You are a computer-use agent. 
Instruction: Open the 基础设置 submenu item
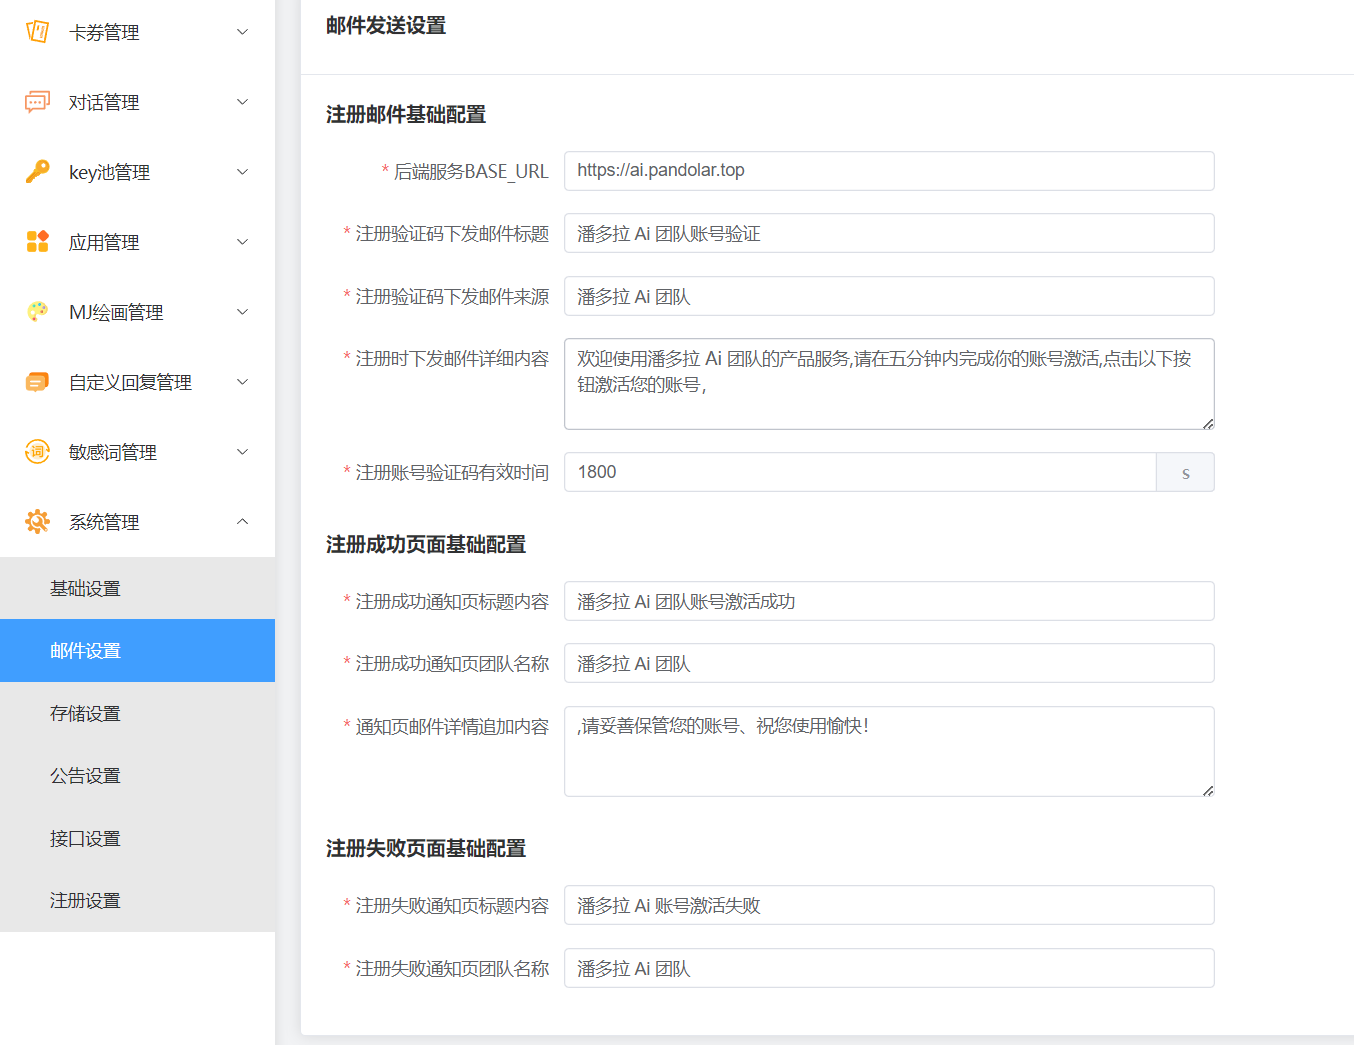pos(86,589)
